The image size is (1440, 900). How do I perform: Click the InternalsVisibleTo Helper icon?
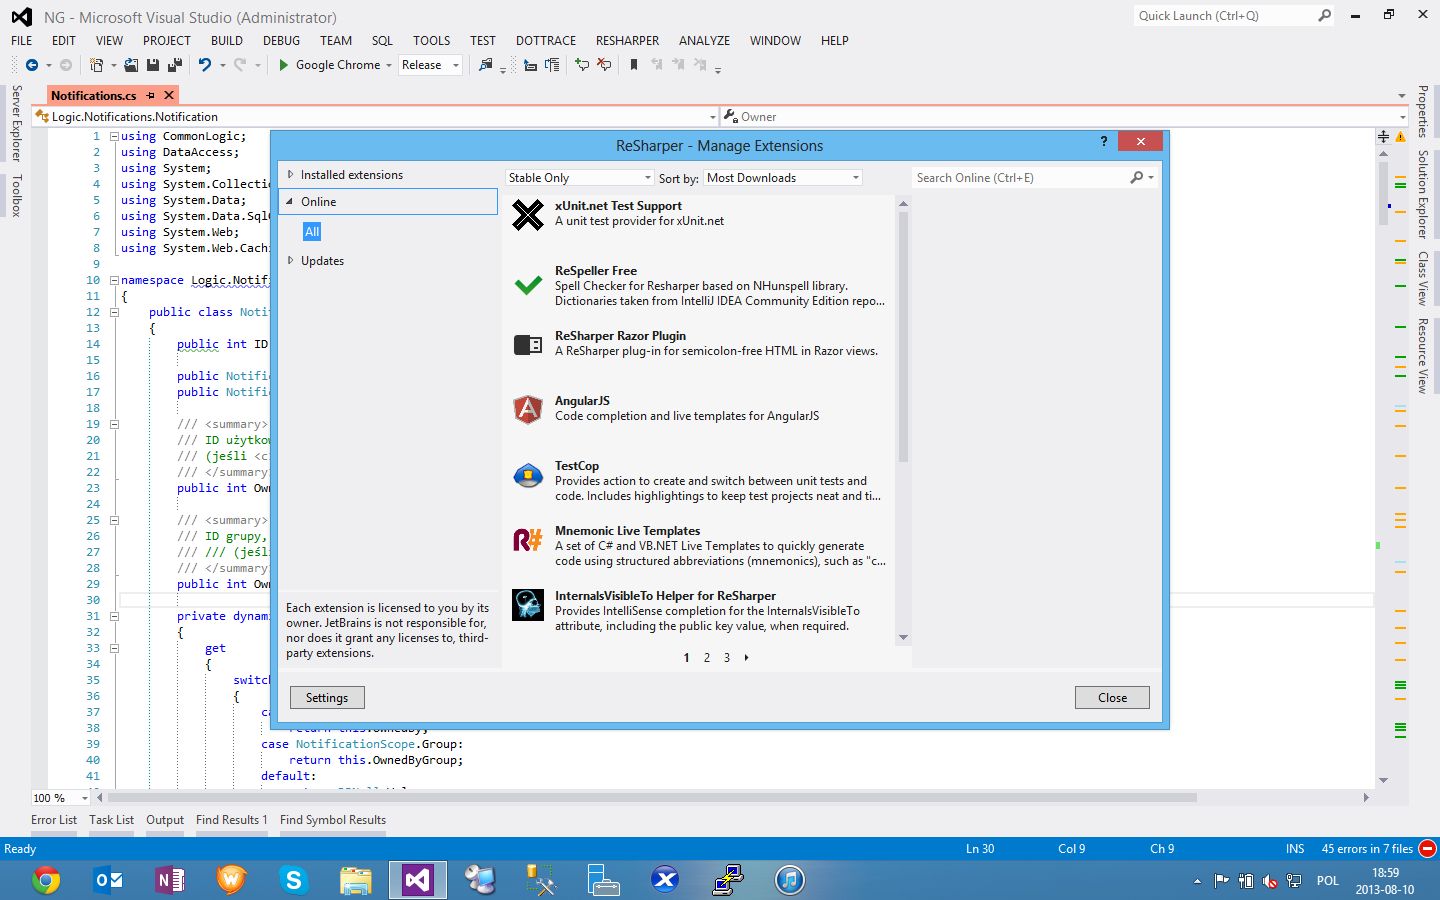pos(528,605)
